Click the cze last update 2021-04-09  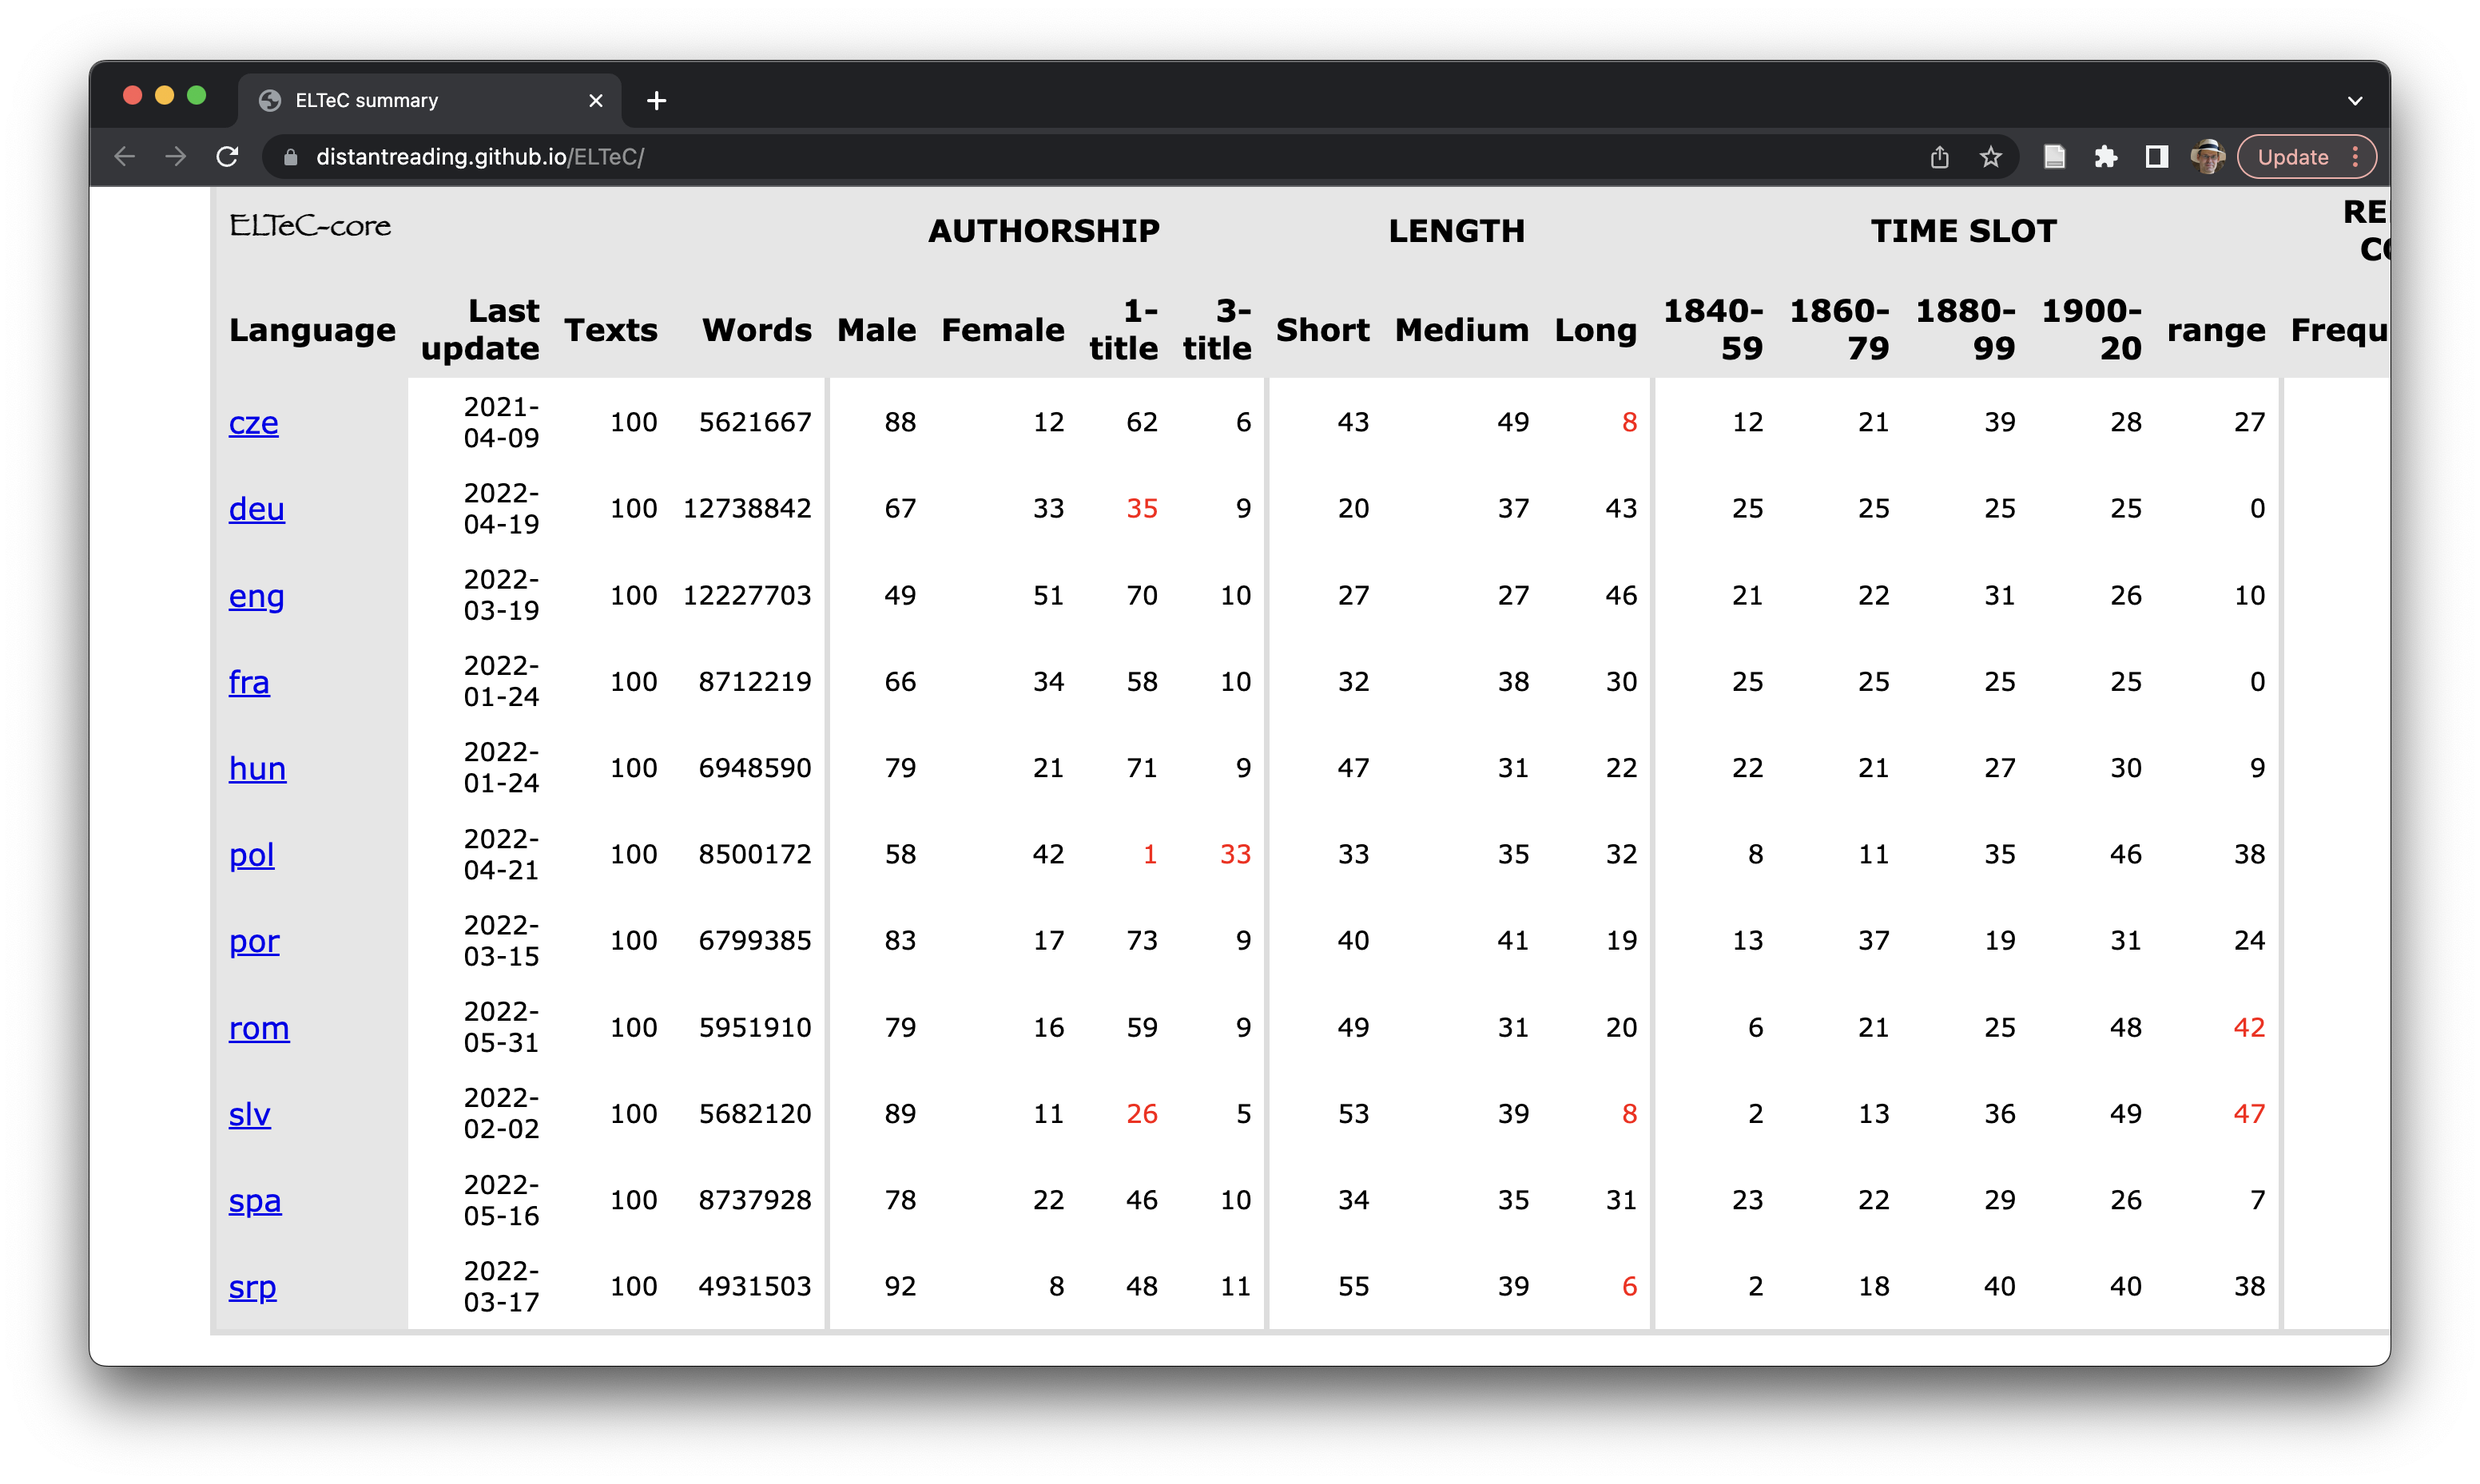[x=501, y=422]
